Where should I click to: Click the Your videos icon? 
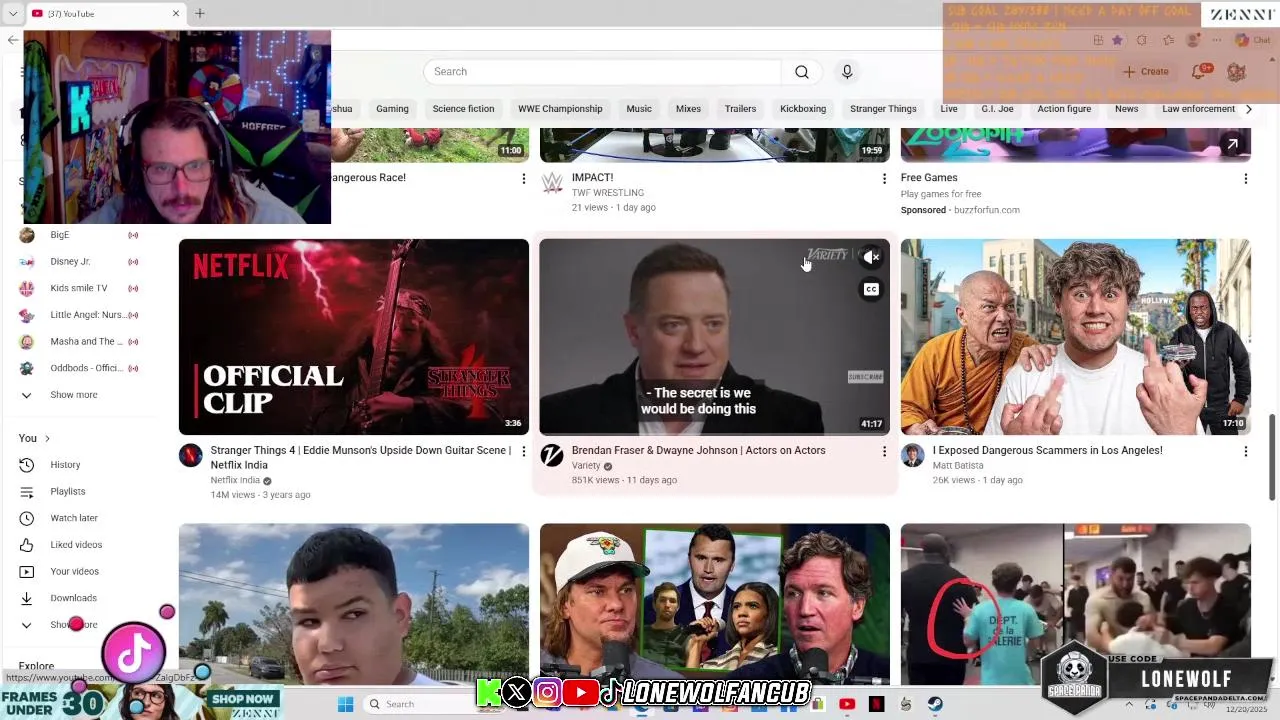pyautogui.click(x=27, y=572)
